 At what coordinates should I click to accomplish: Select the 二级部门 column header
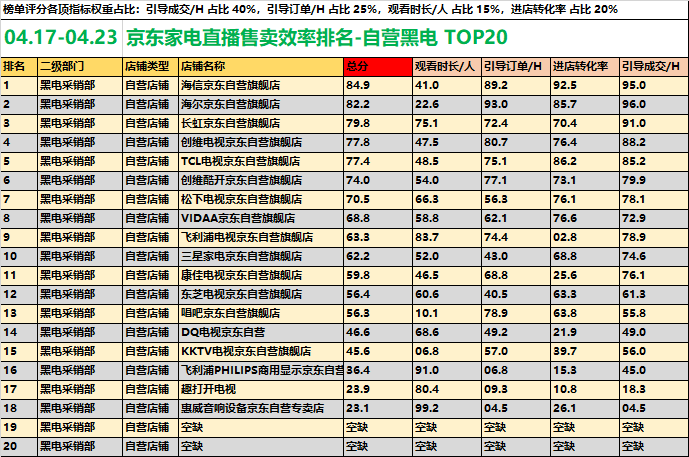tap(80, 66)
